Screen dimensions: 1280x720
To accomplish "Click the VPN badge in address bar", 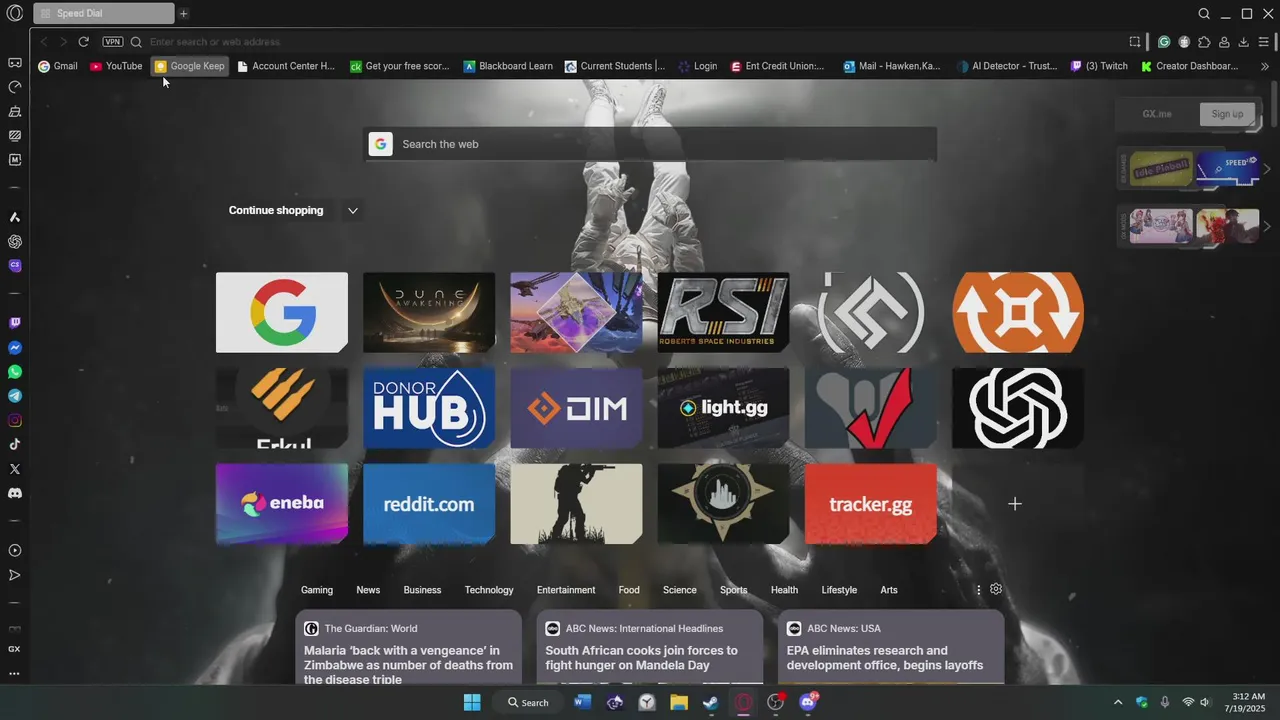I will 113,42.
